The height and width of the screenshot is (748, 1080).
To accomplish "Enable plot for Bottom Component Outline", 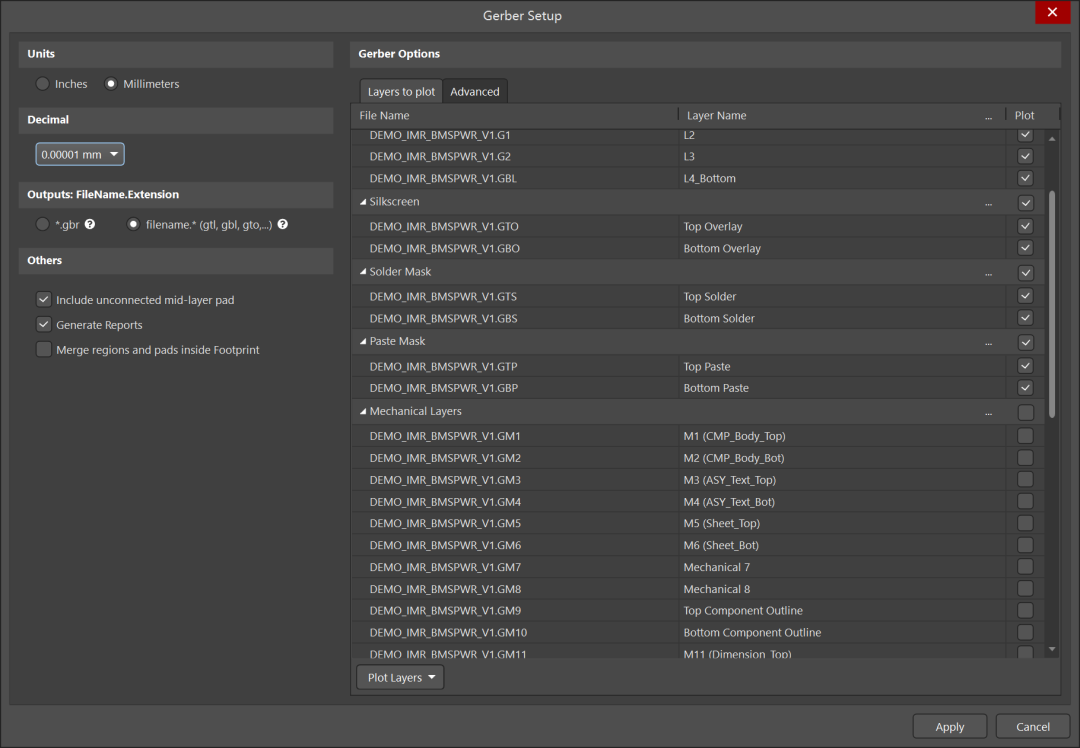I will coord(1025,632).
